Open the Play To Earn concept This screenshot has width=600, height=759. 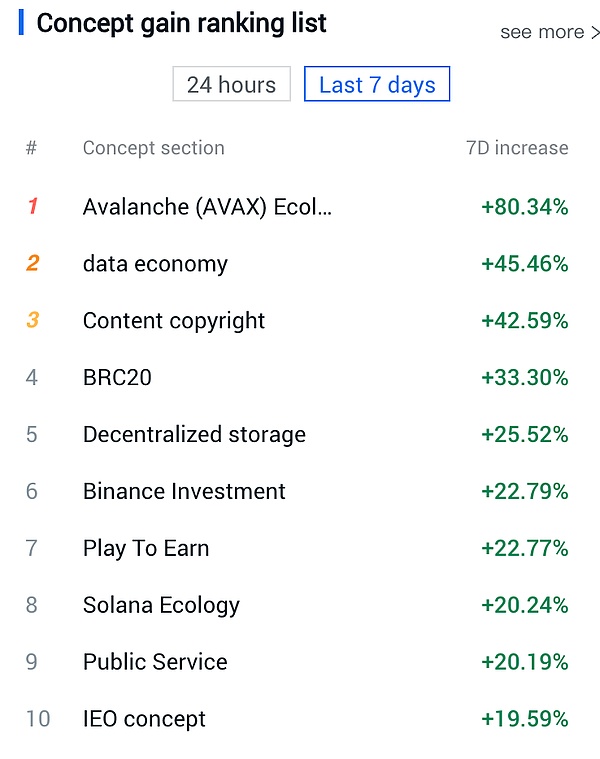coord(146,548)
